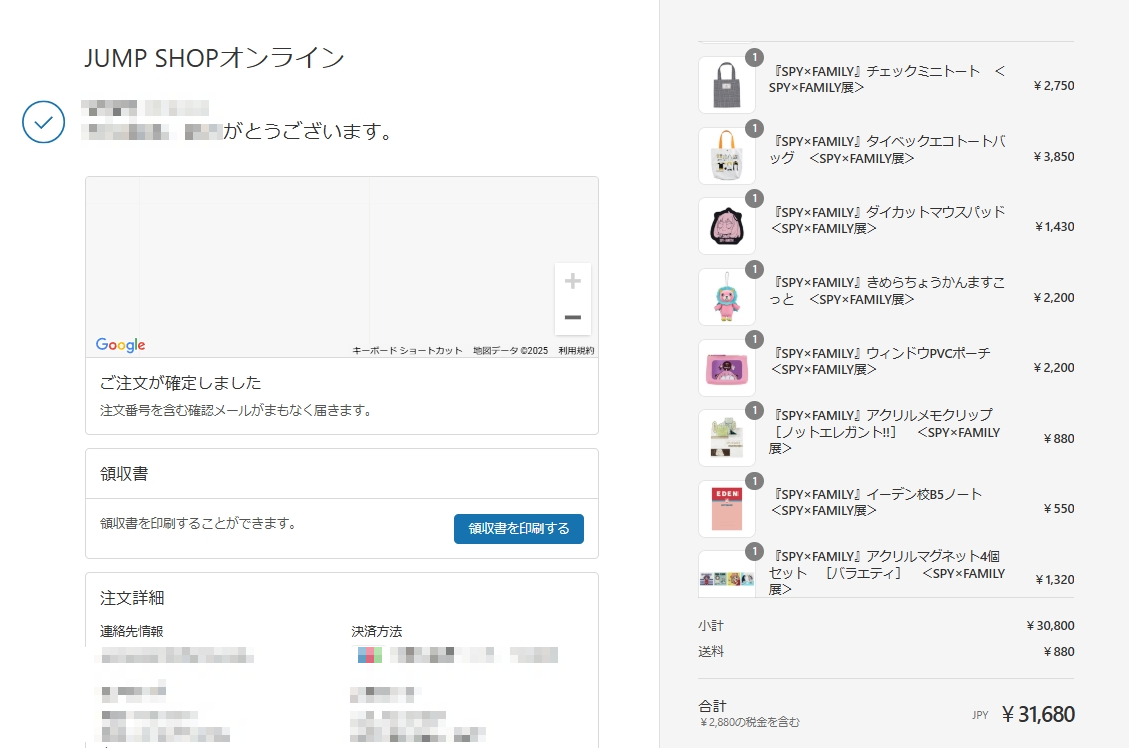Click the ¥30,800 subtotal amount

(x=1050, y=626)
